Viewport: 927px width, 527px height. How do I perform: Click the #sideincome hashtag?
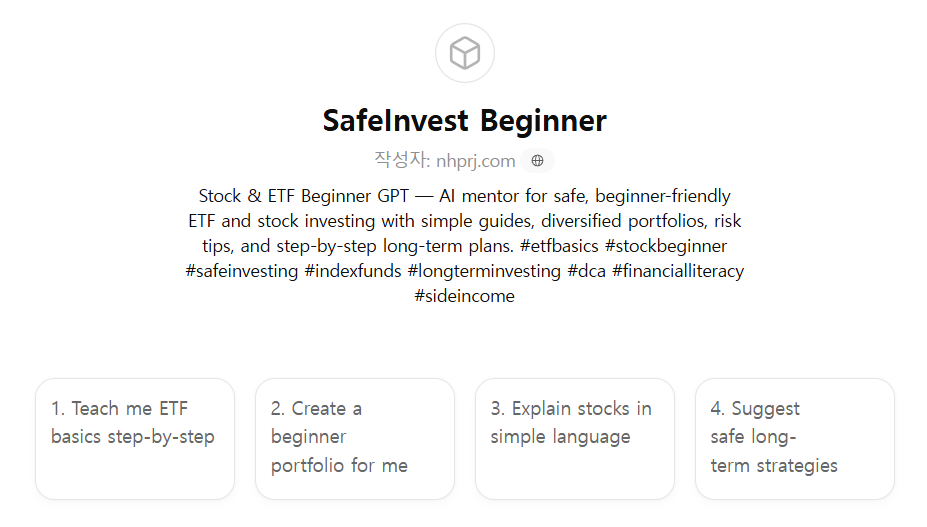click(464, 296)
